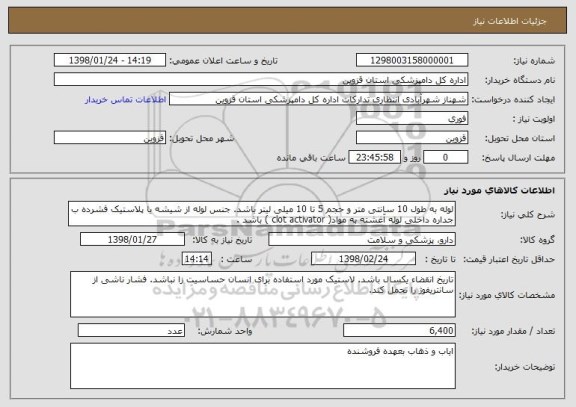Click the general need description text box
Viewport: 576px width, 407px height.
(262, 214)
